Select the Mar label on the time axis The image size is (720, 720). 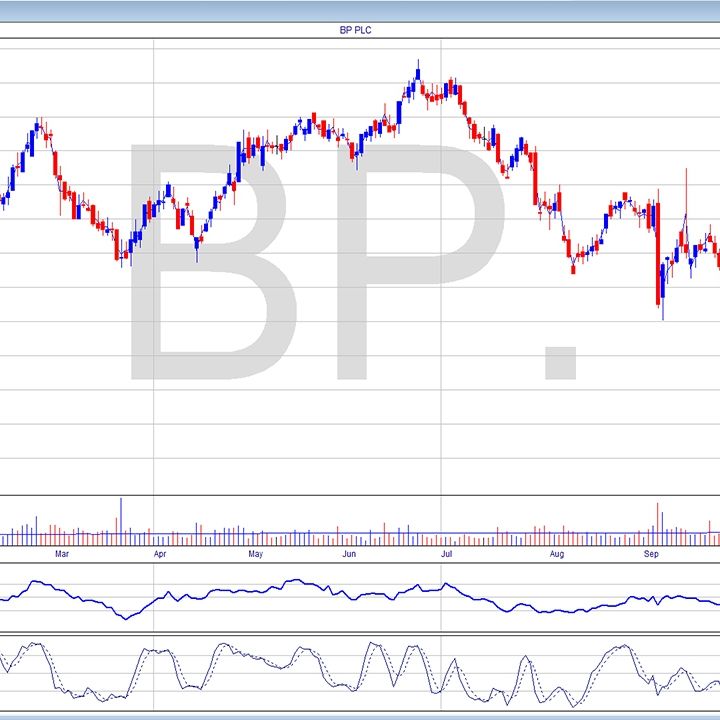pos(62,553)
